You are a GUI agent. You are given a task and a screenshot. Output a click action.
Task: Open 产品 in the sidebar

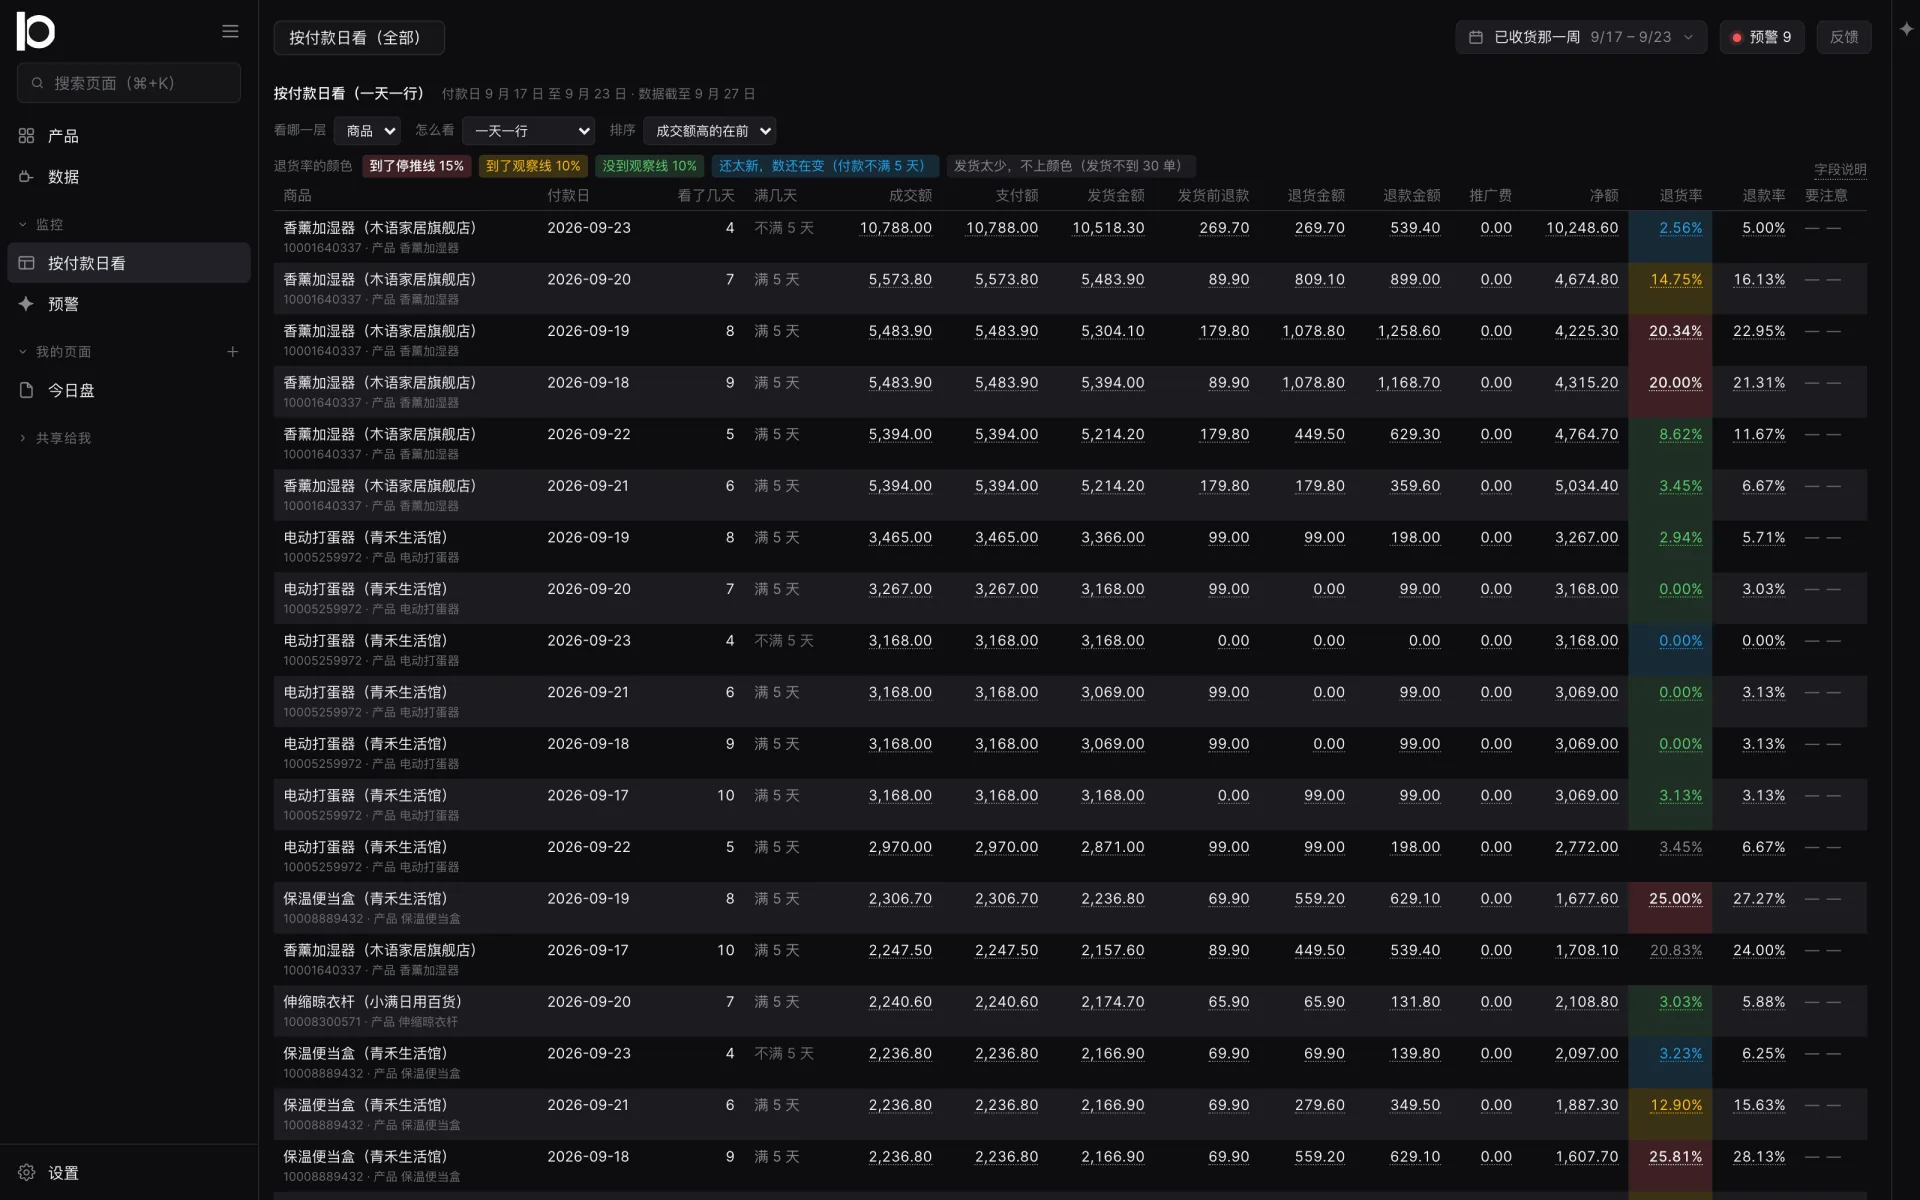128,136
